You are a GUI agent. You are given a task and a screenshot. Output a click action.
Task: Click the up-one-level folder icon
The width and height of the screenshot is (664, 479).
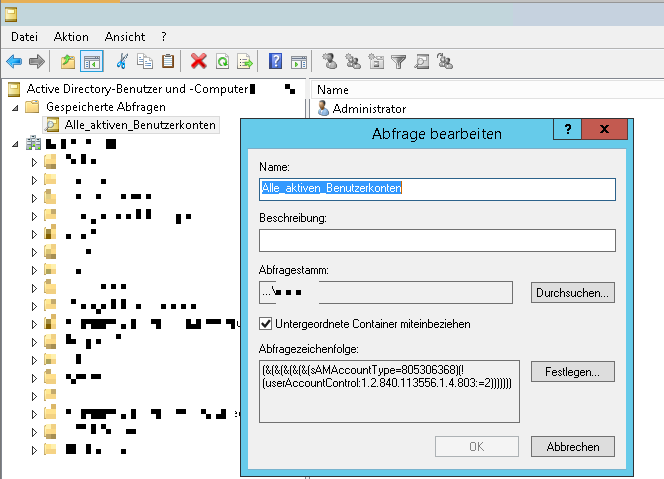click(x=68, y=62)
